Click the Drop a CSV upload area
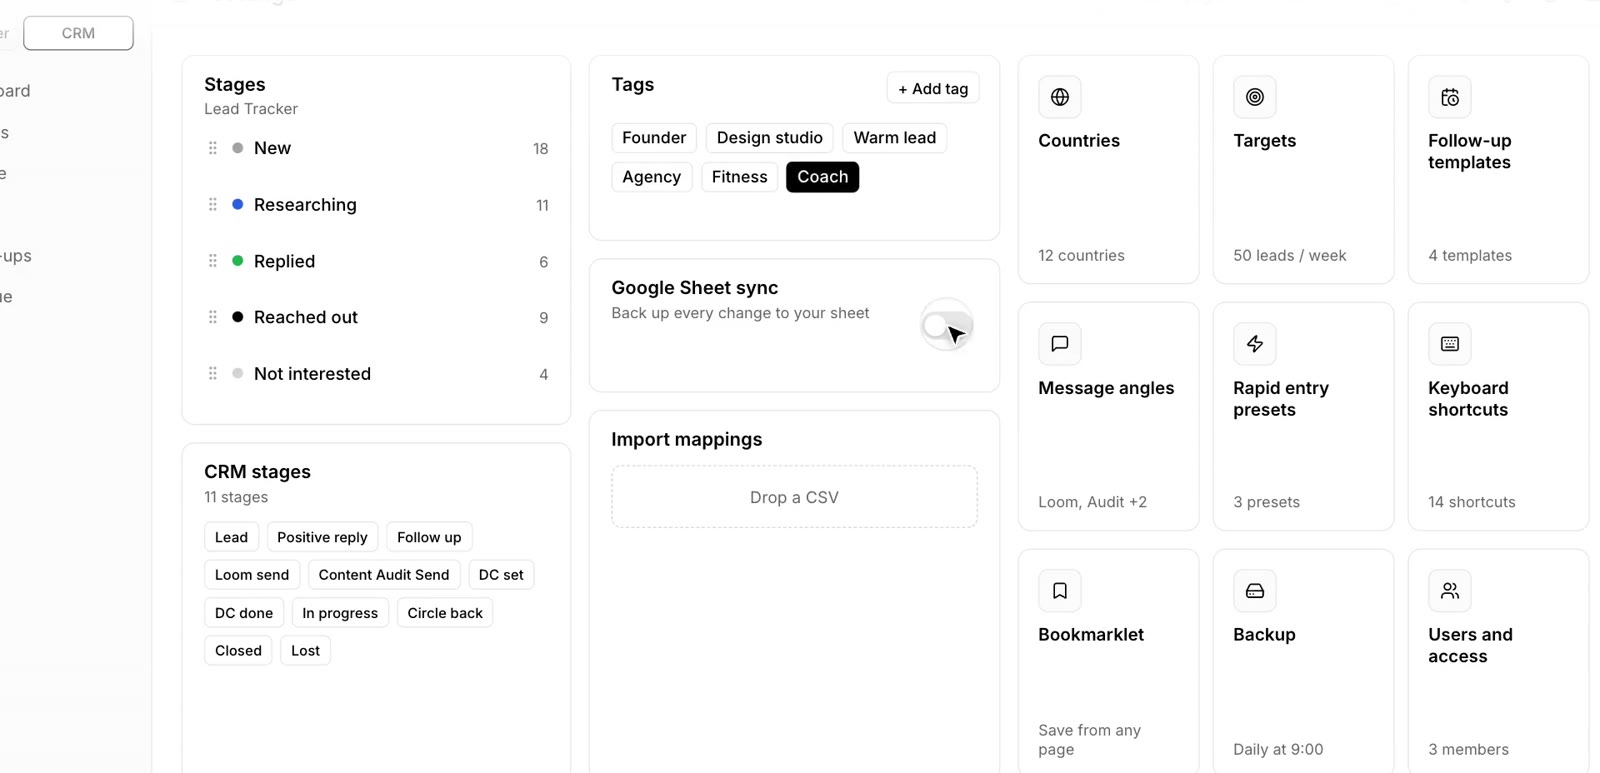This screenshot has width=1600, height=773. click(x=794, y=497)
